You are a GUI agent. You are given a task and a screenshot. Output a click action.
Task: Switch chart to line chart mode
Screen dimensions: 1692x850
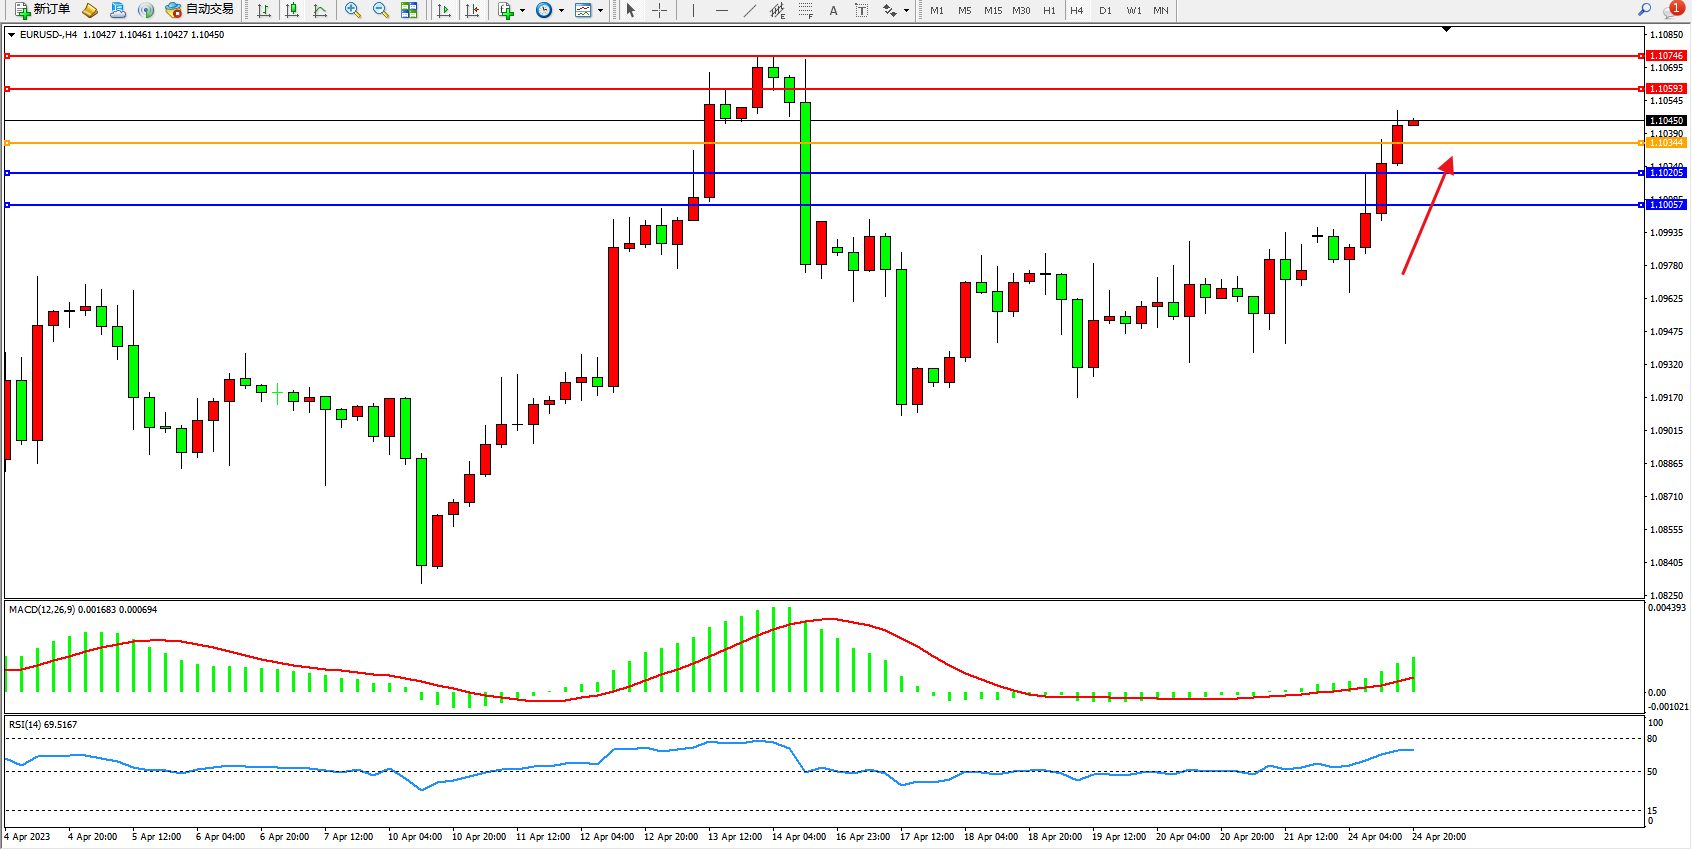click(x=320, y=10)
